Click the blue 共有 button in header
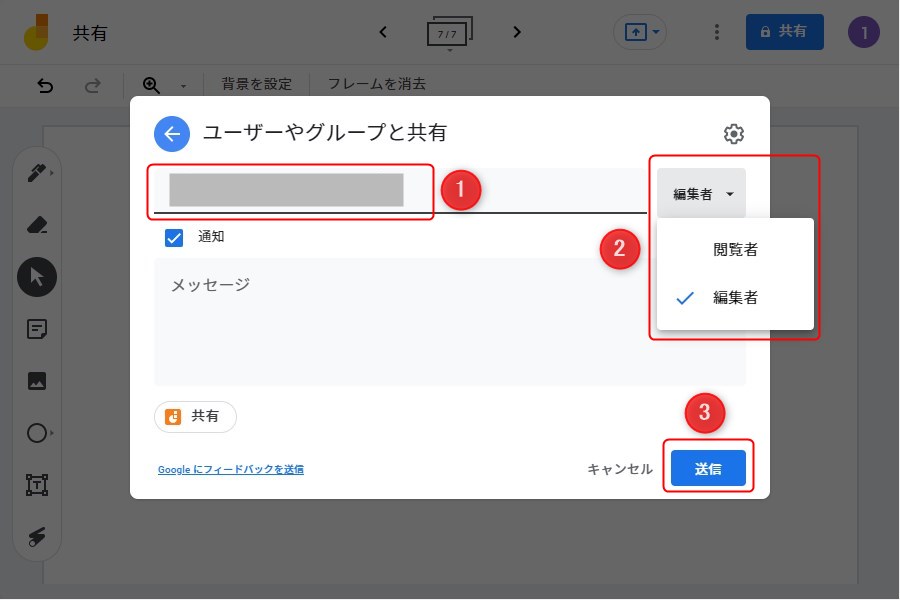This screenshot has height=600, width=900. click(x=784, y=32)
